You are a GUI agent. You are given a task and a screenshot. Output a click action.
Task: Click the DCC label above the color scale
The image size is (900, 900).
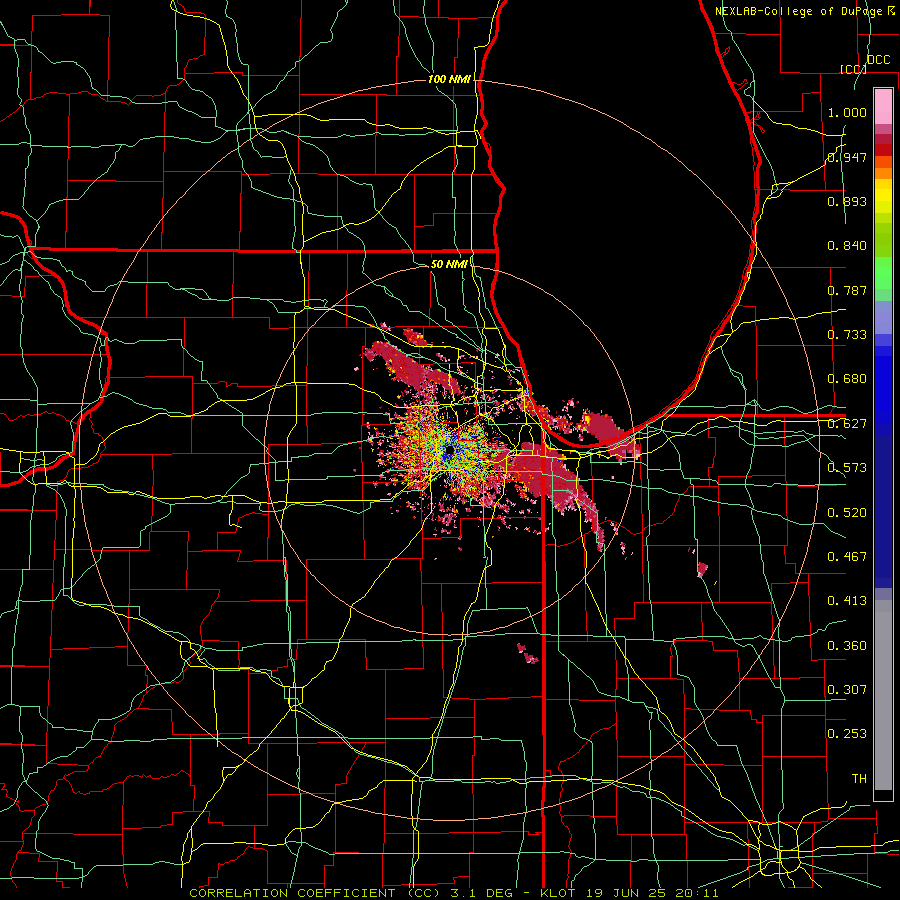[878, 60]
